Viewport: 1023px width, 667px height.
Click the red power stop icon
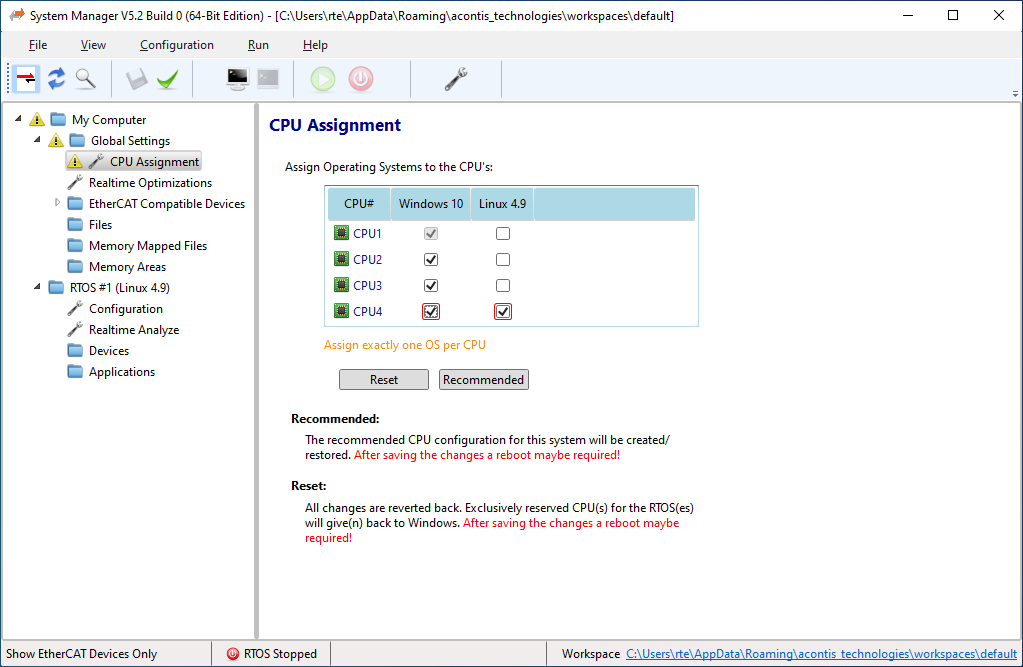coord(359,79)
